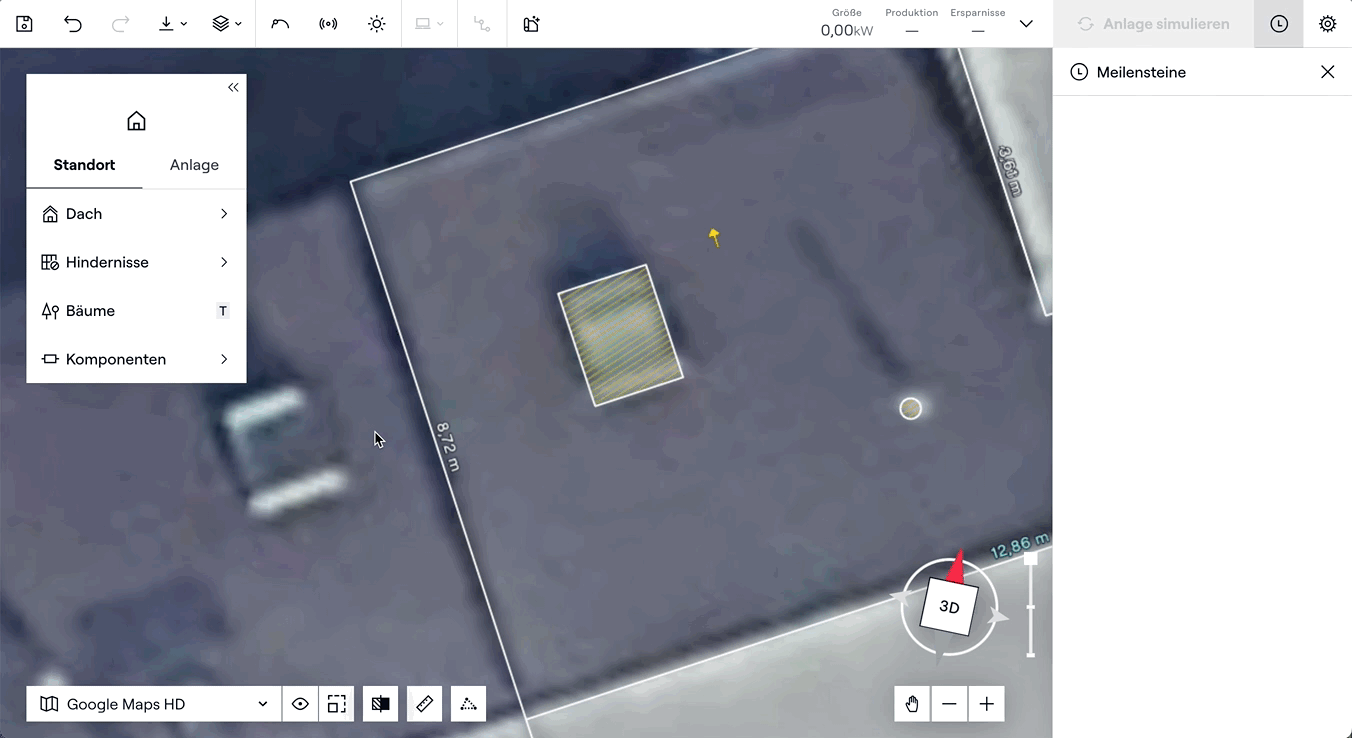Click the hand pan tool
Viewport: 1352px width, 738px height.
(x=912, y=704)
